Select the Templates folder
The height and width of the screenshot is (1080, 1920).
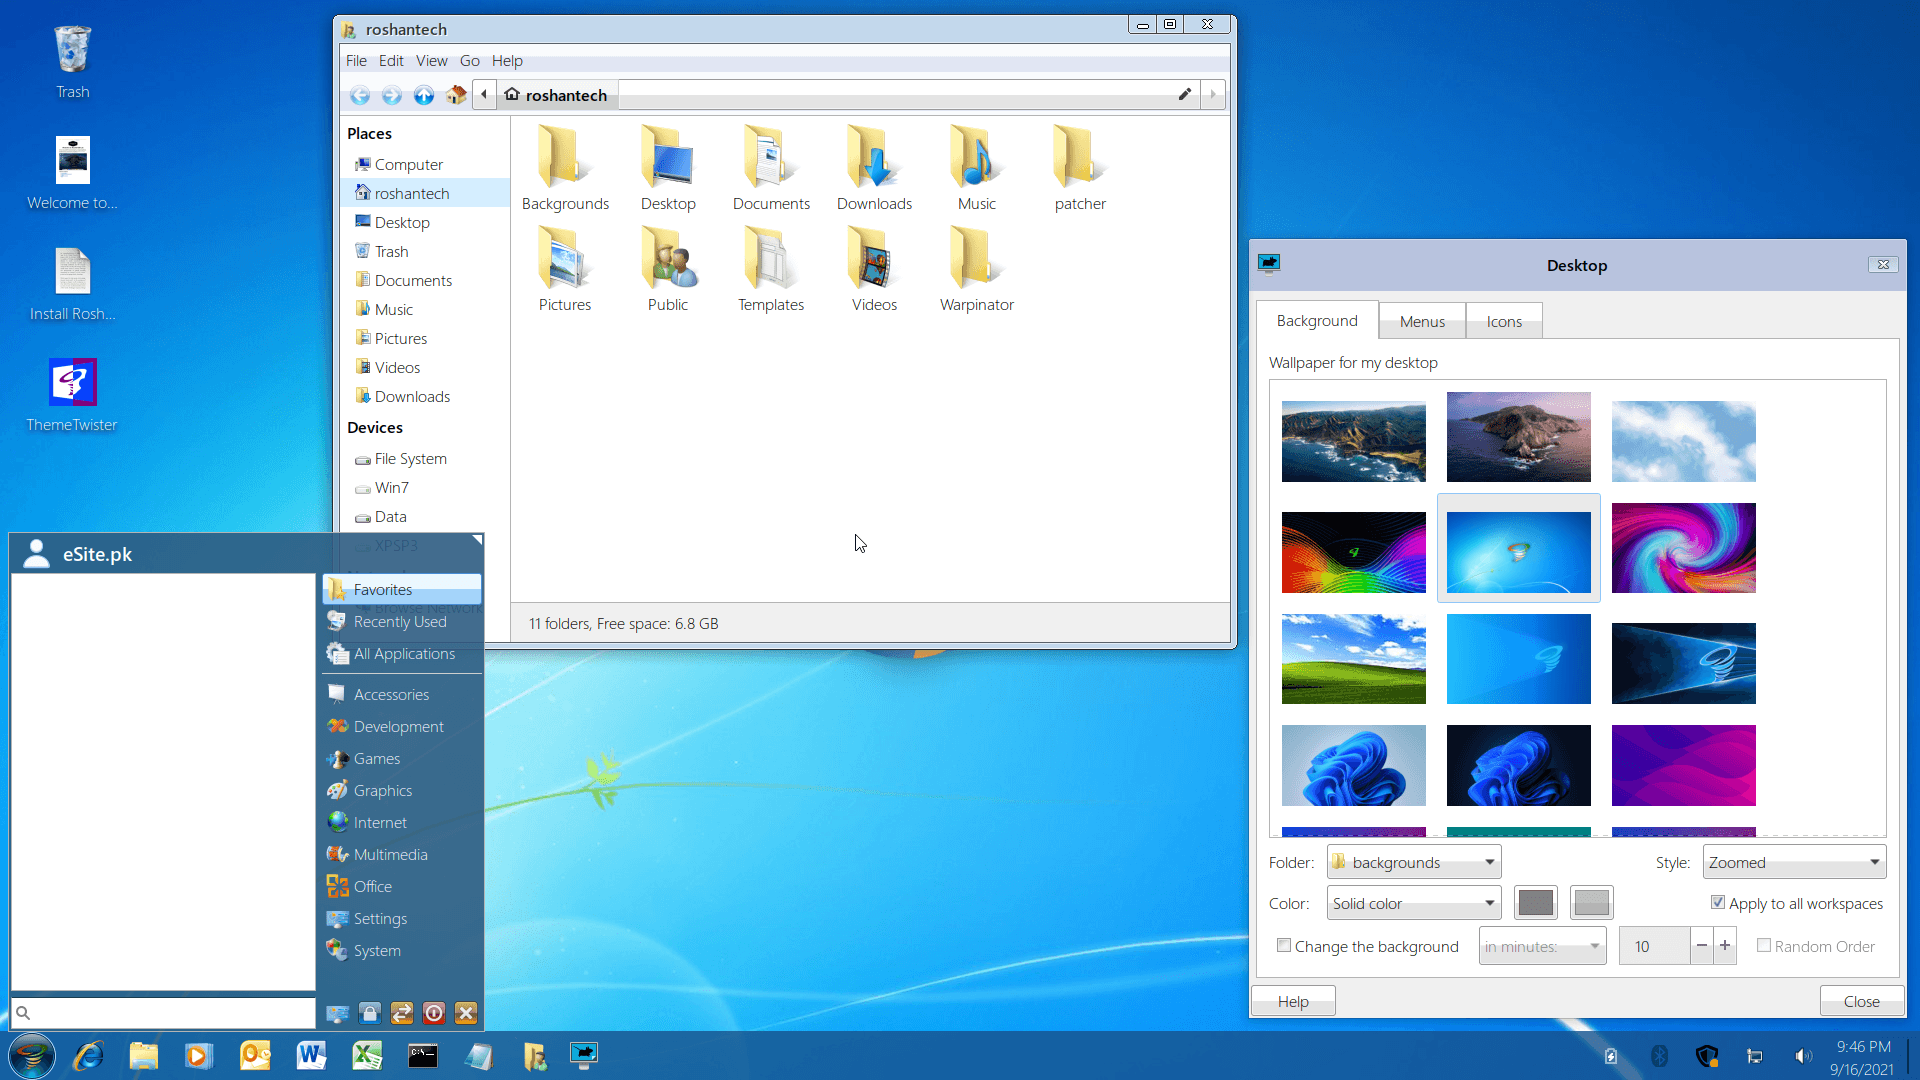[x=771, y=269]
